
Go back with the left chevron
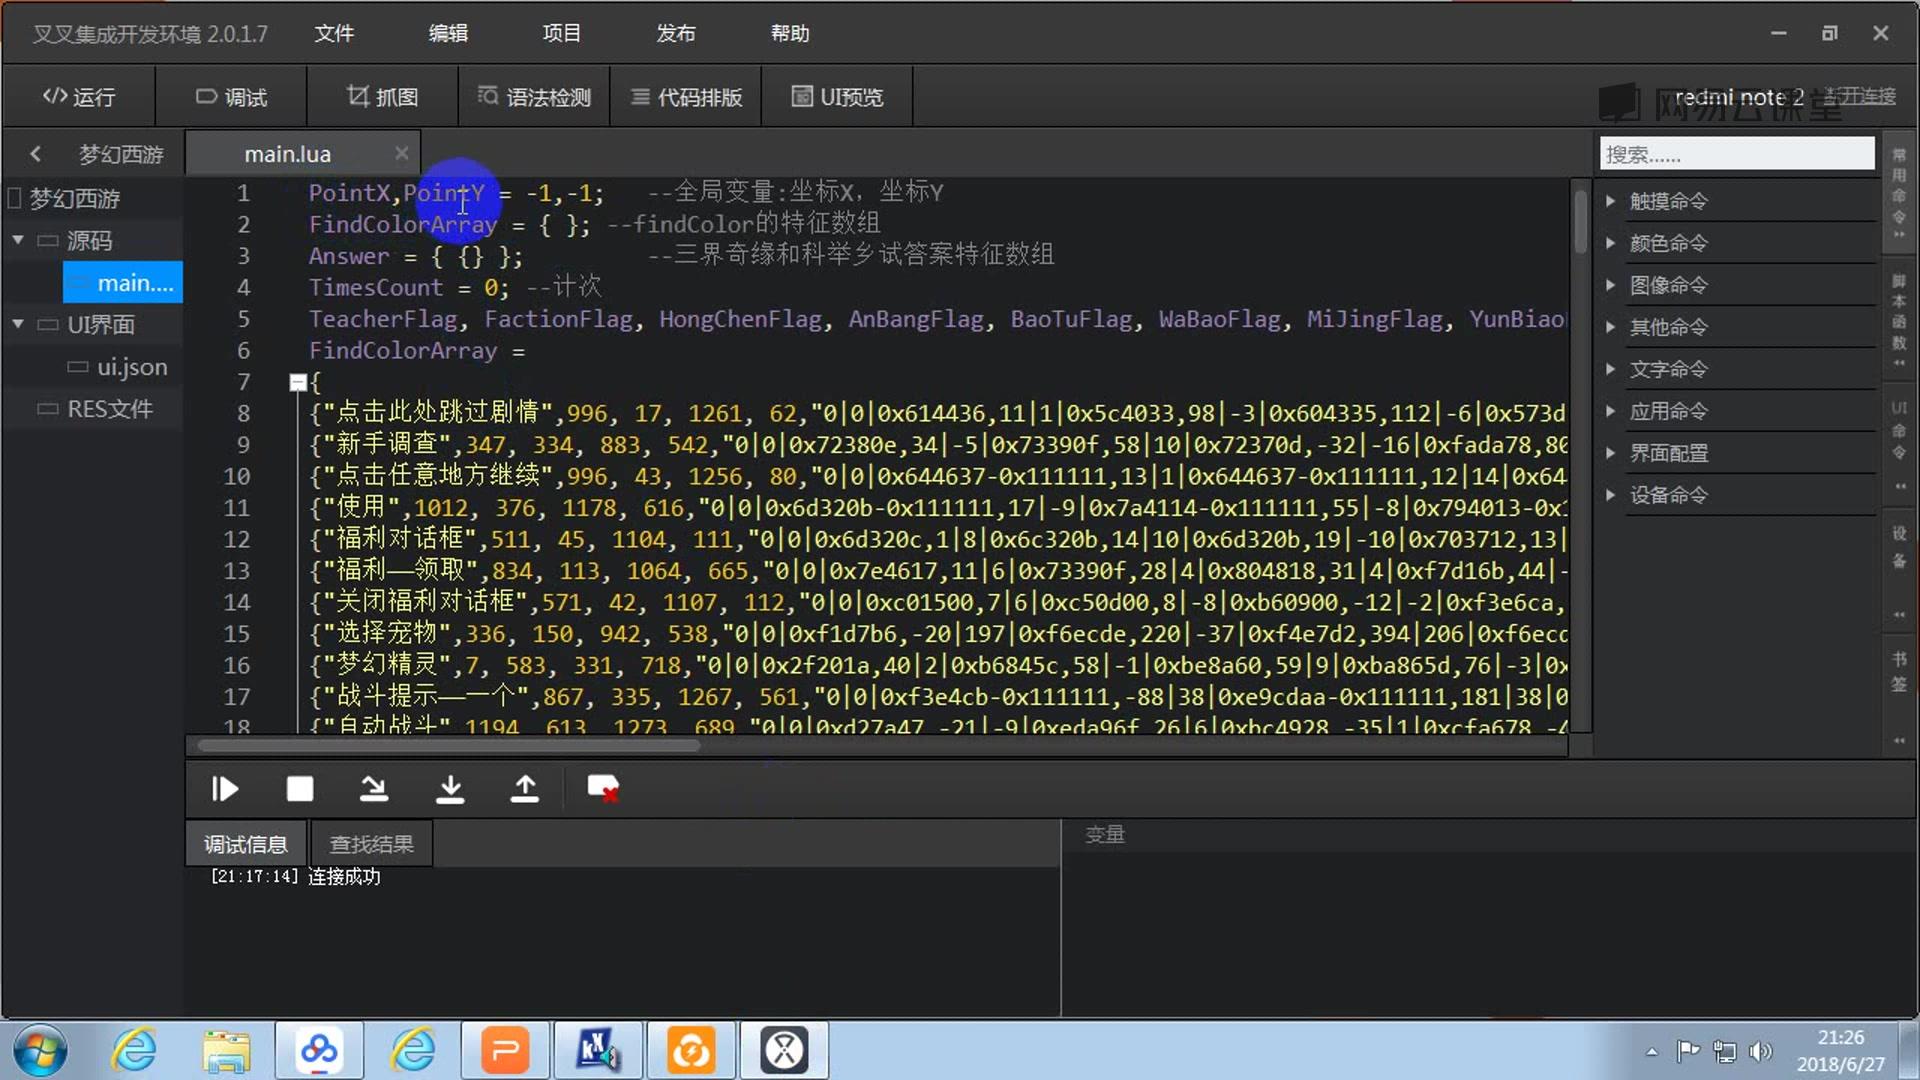point(36,154)
